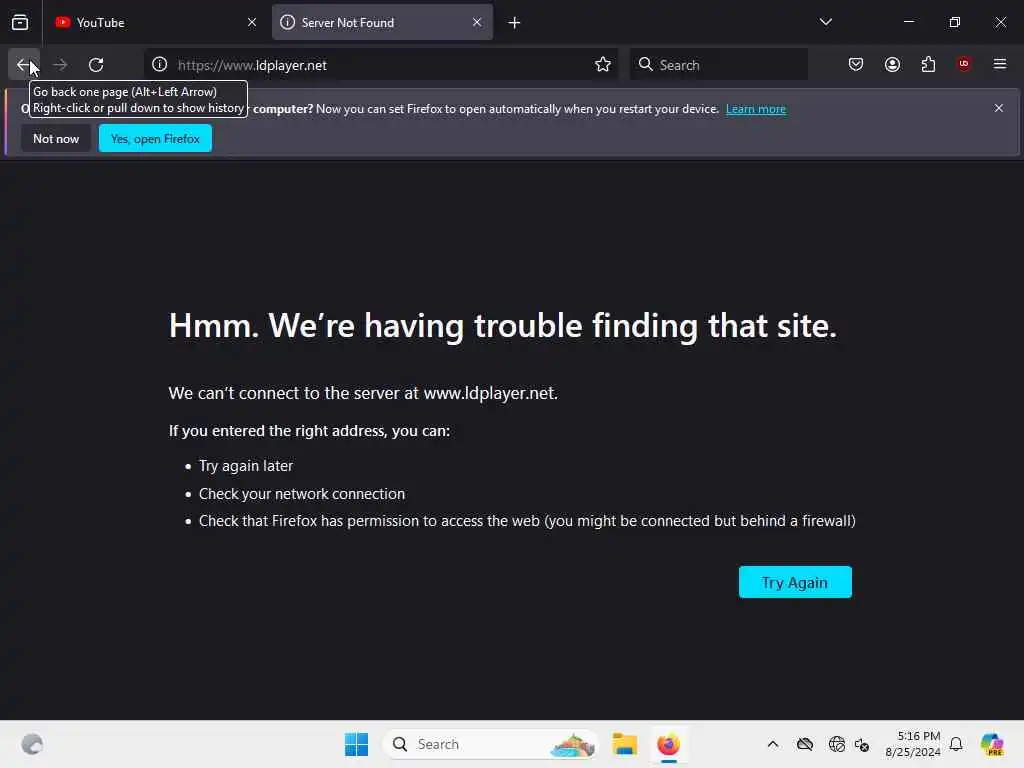Open the uBlock Origin extension icon
This screenshot has height=768, width=1024.
coord(964,64)
